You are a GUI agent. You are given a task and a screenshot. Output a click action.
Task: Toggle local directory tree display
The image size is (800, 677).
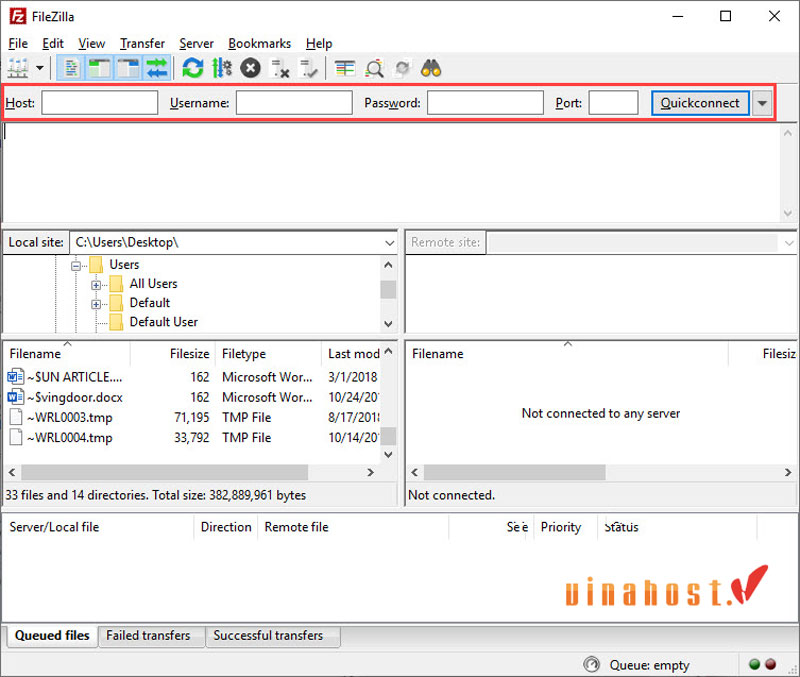coord(99,68)
